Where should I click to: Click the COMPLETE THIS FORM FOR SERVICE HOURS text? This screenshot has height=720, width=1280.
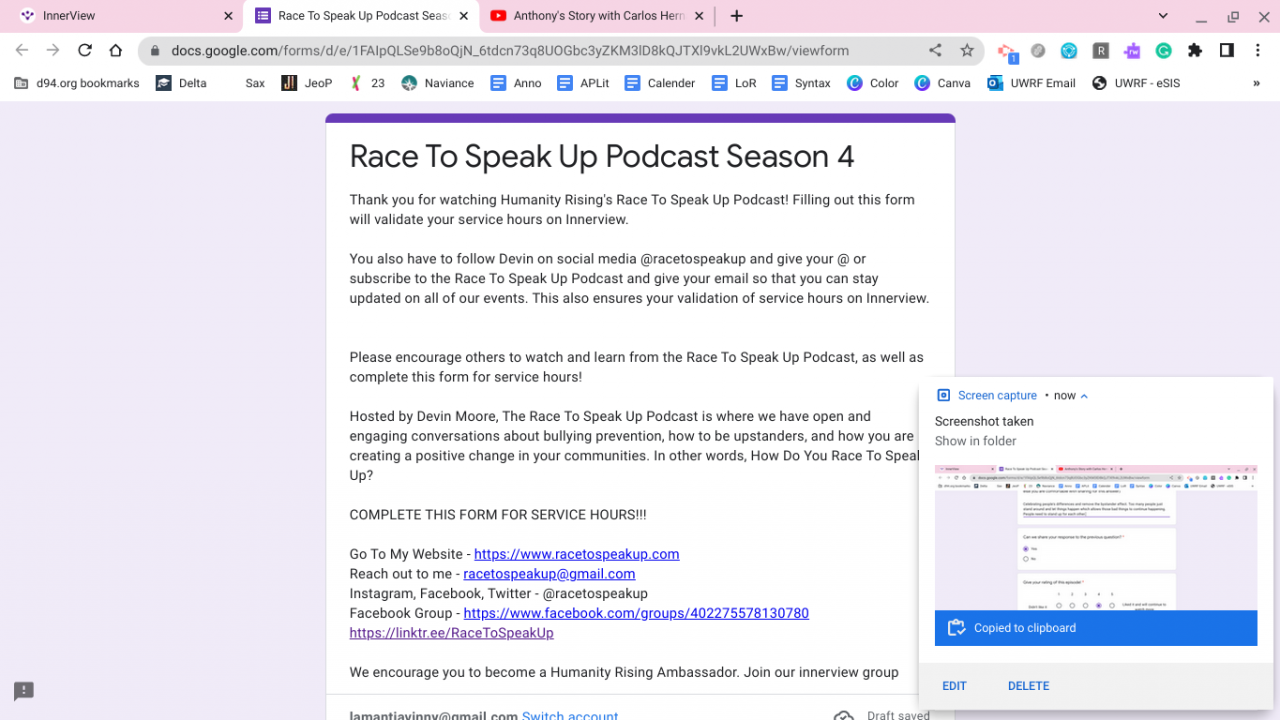pos(498,515)
